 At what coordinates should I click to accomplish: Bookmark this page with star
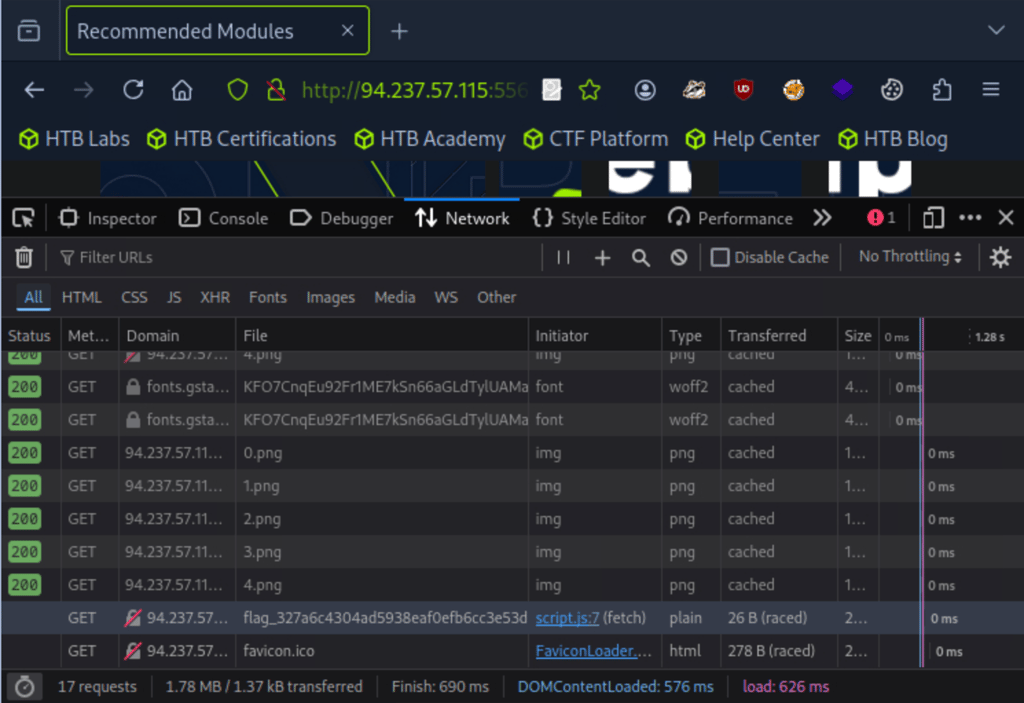click(x=590, y=90)
